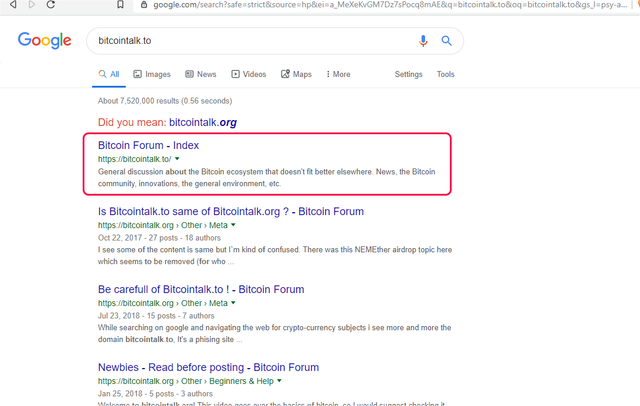Click the browser forward arrow icon
Image resolution: width=640 pixels, height=406 pixels.
31,4
